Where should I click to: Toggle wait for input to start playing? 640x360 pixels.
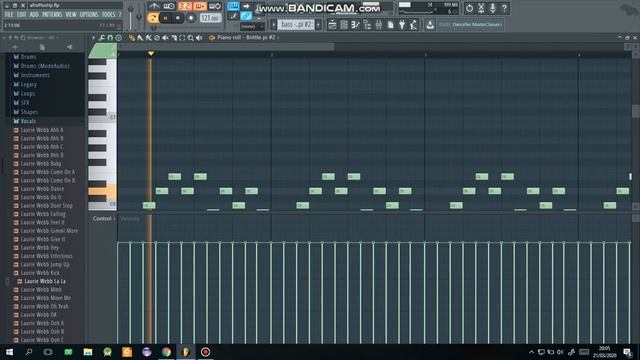pos(169,6)
